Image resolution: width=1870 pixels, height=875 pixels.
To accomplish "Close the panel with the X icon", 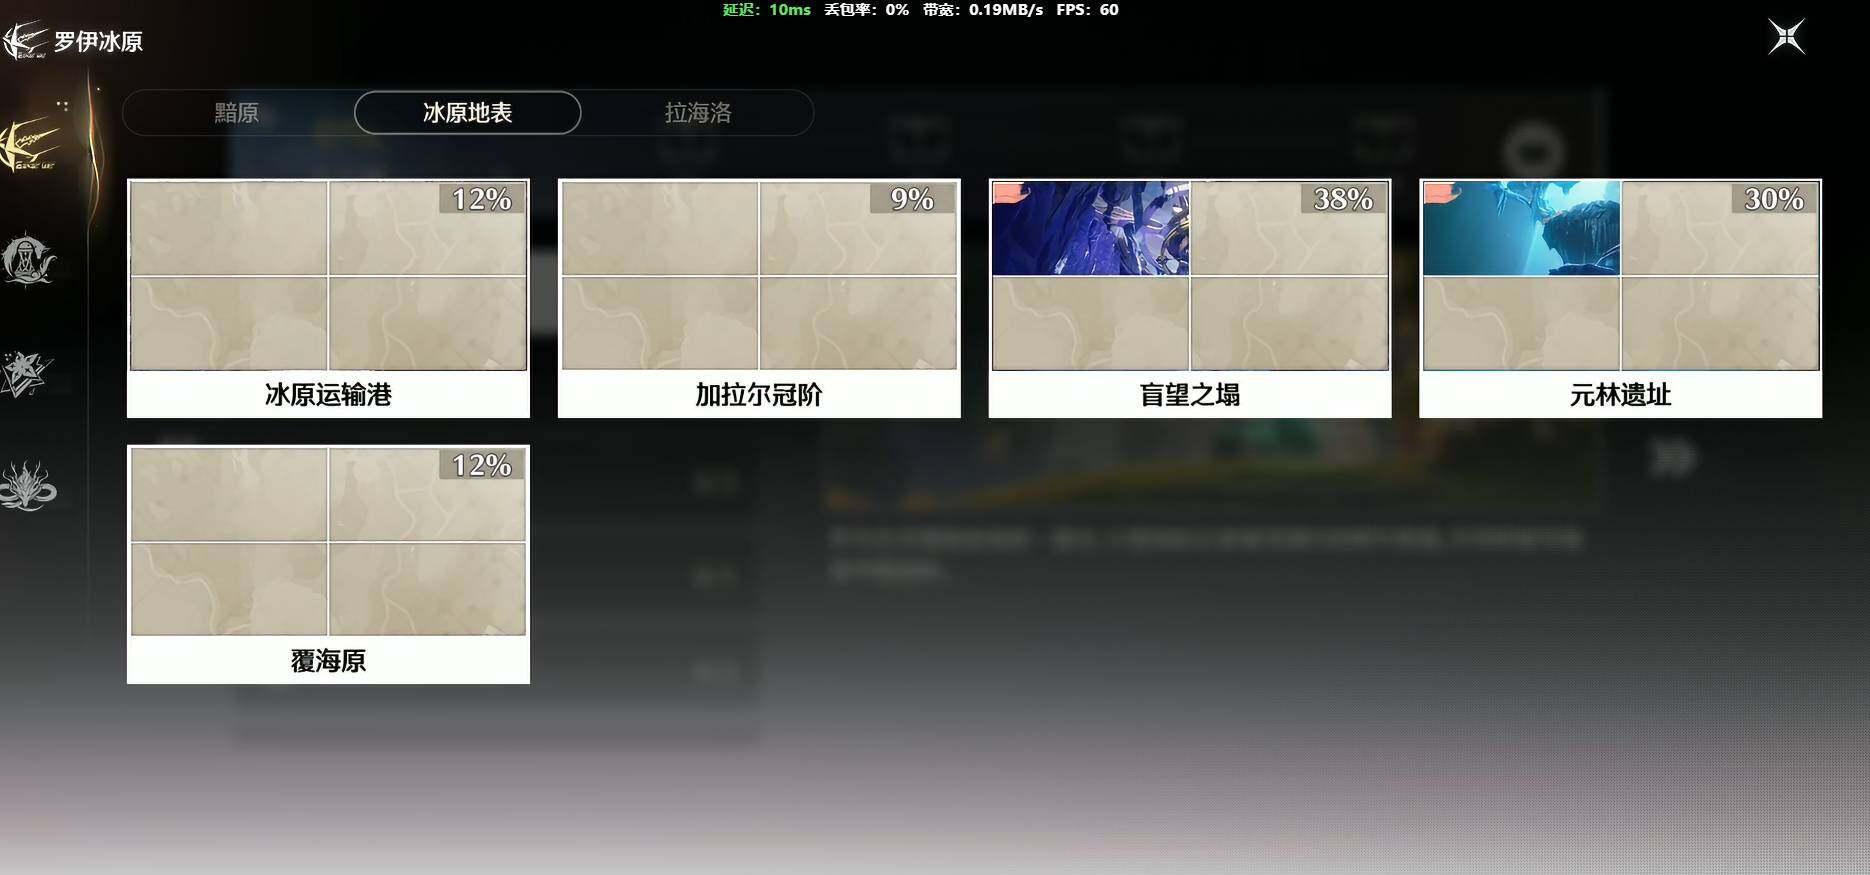I will (x=1786, y=37).
